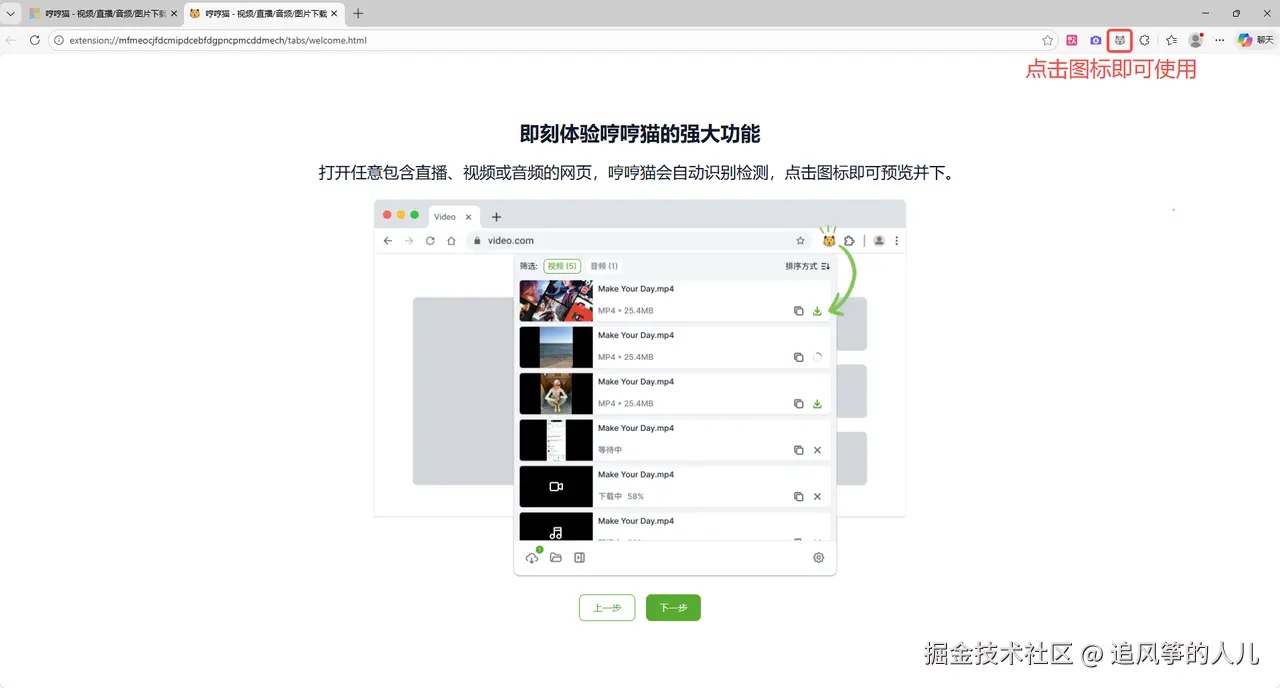Open the browser profile avatar
This screenshot has width=1280, height=688.
[1196, 40]
